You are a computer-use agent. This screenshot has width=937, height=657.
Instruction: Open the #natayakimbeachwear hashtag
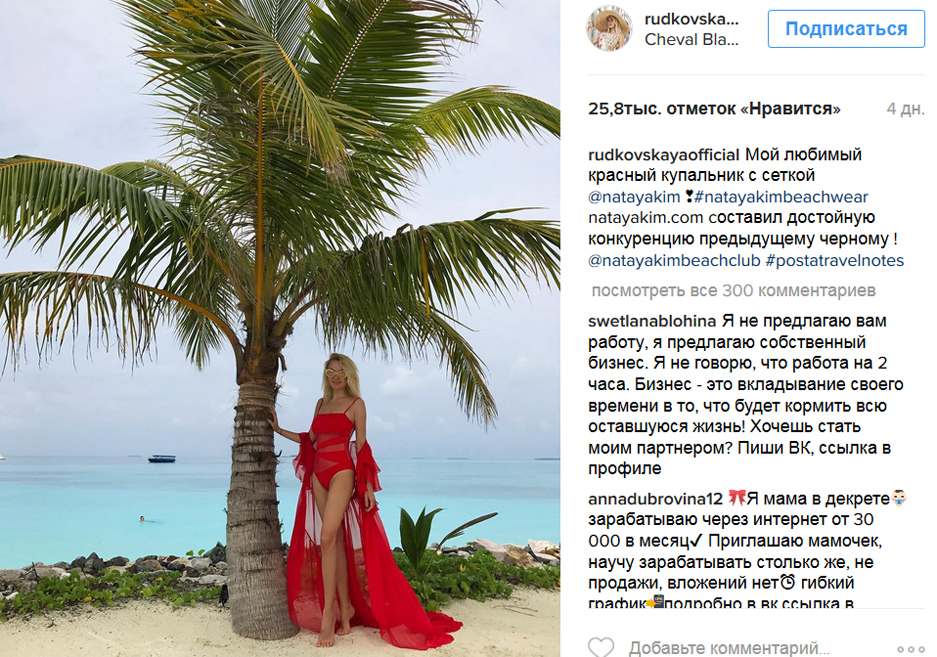(x=782, y=197)
